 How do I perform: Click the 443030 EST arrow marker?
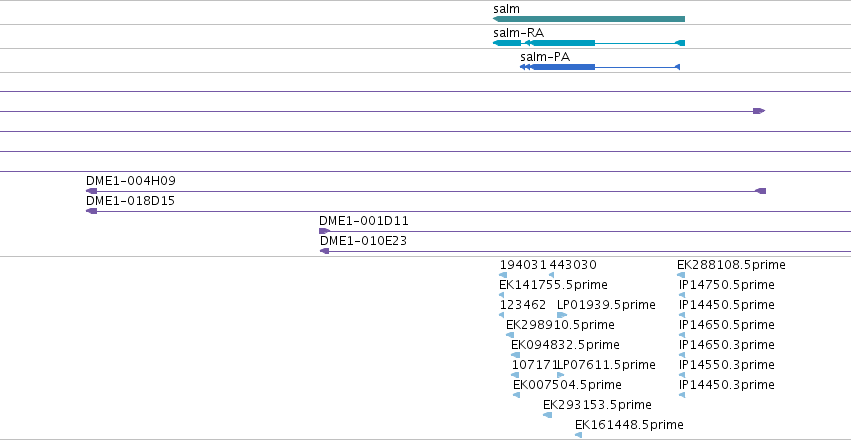(x=551, y=275)
